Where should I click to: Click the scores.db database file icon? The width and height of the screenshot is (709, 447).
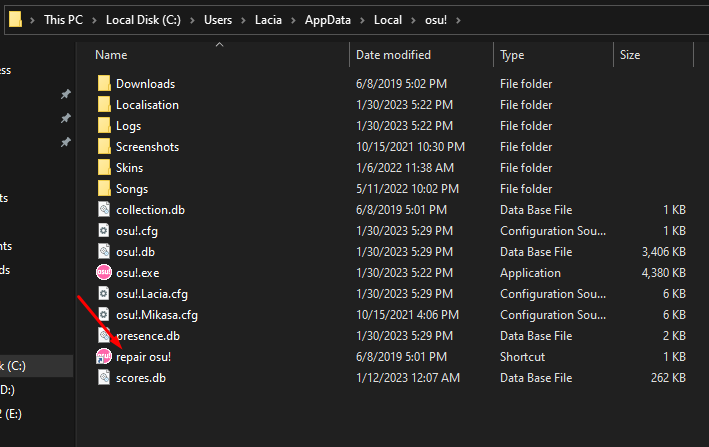[x=104, y=378]
